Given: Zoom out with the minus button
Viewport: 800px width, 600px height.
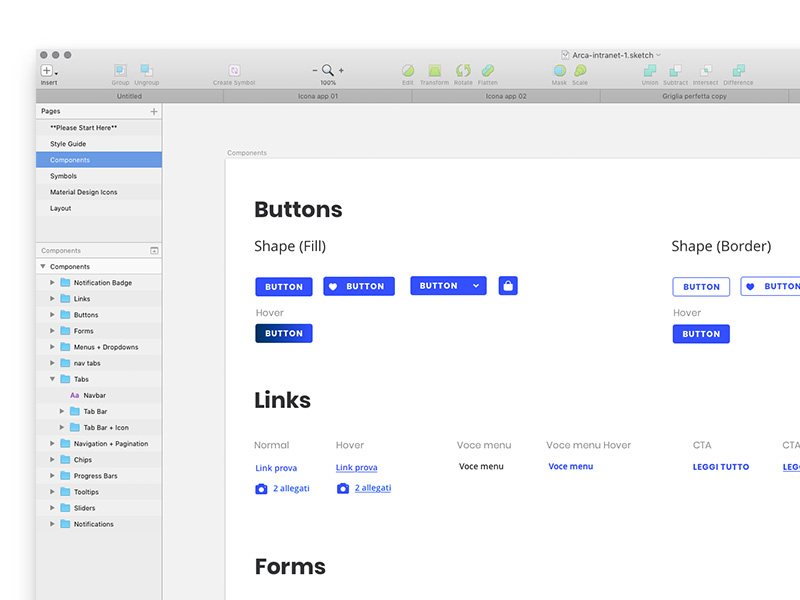Looking at the screenshot, I should (315, 70).
